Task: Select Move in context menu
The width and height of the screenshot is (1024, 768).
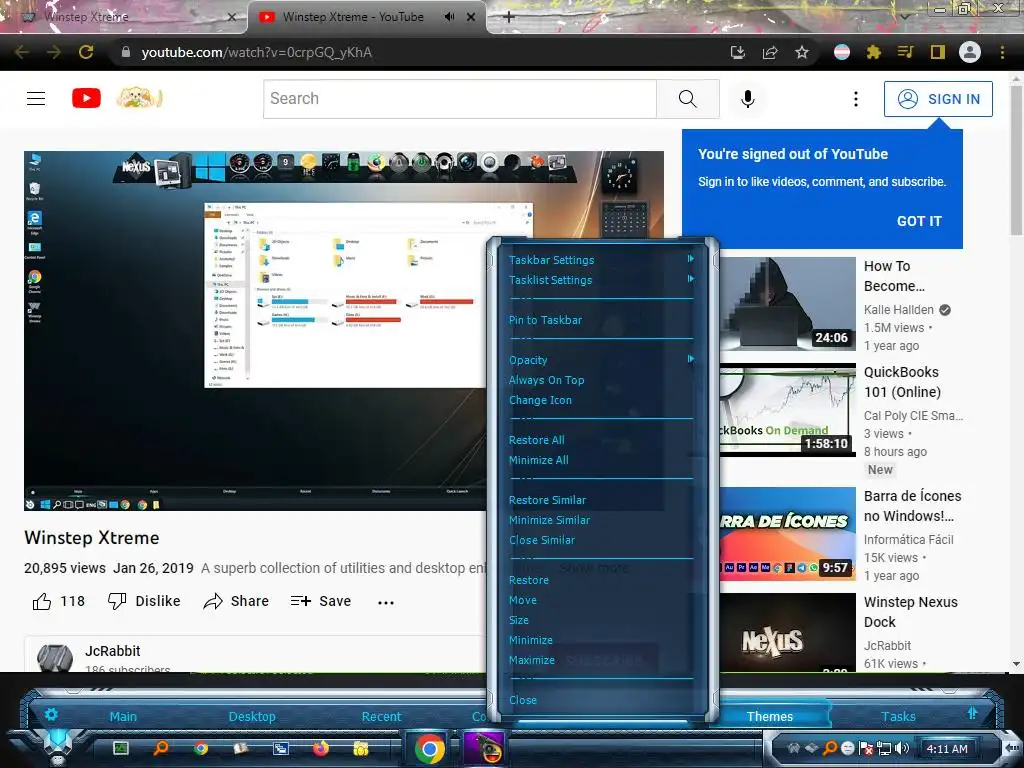Action: pos(522,600)
